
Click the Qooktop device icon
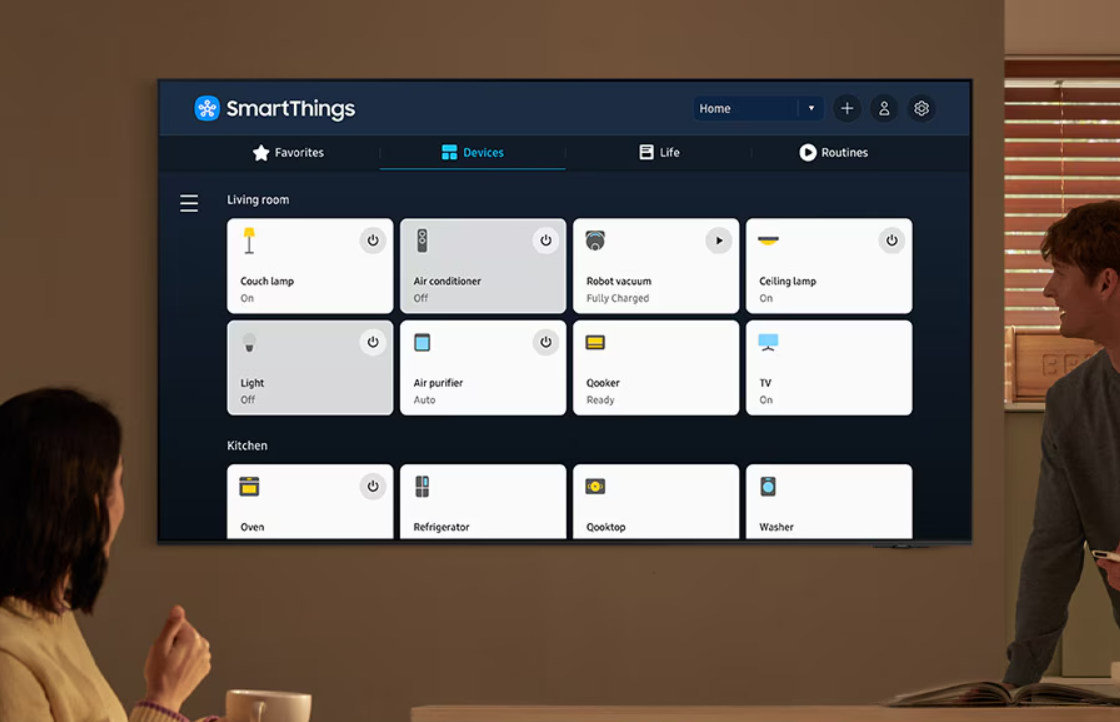click(x=595, y=487)
